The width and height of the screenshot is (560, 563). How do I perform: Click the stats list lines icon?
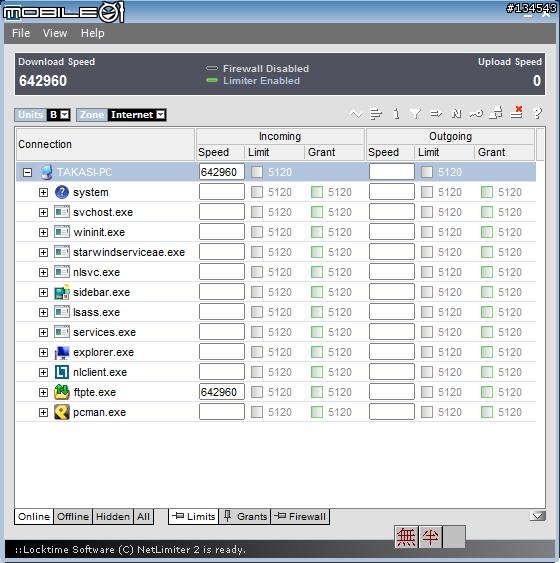pos(376,114)
